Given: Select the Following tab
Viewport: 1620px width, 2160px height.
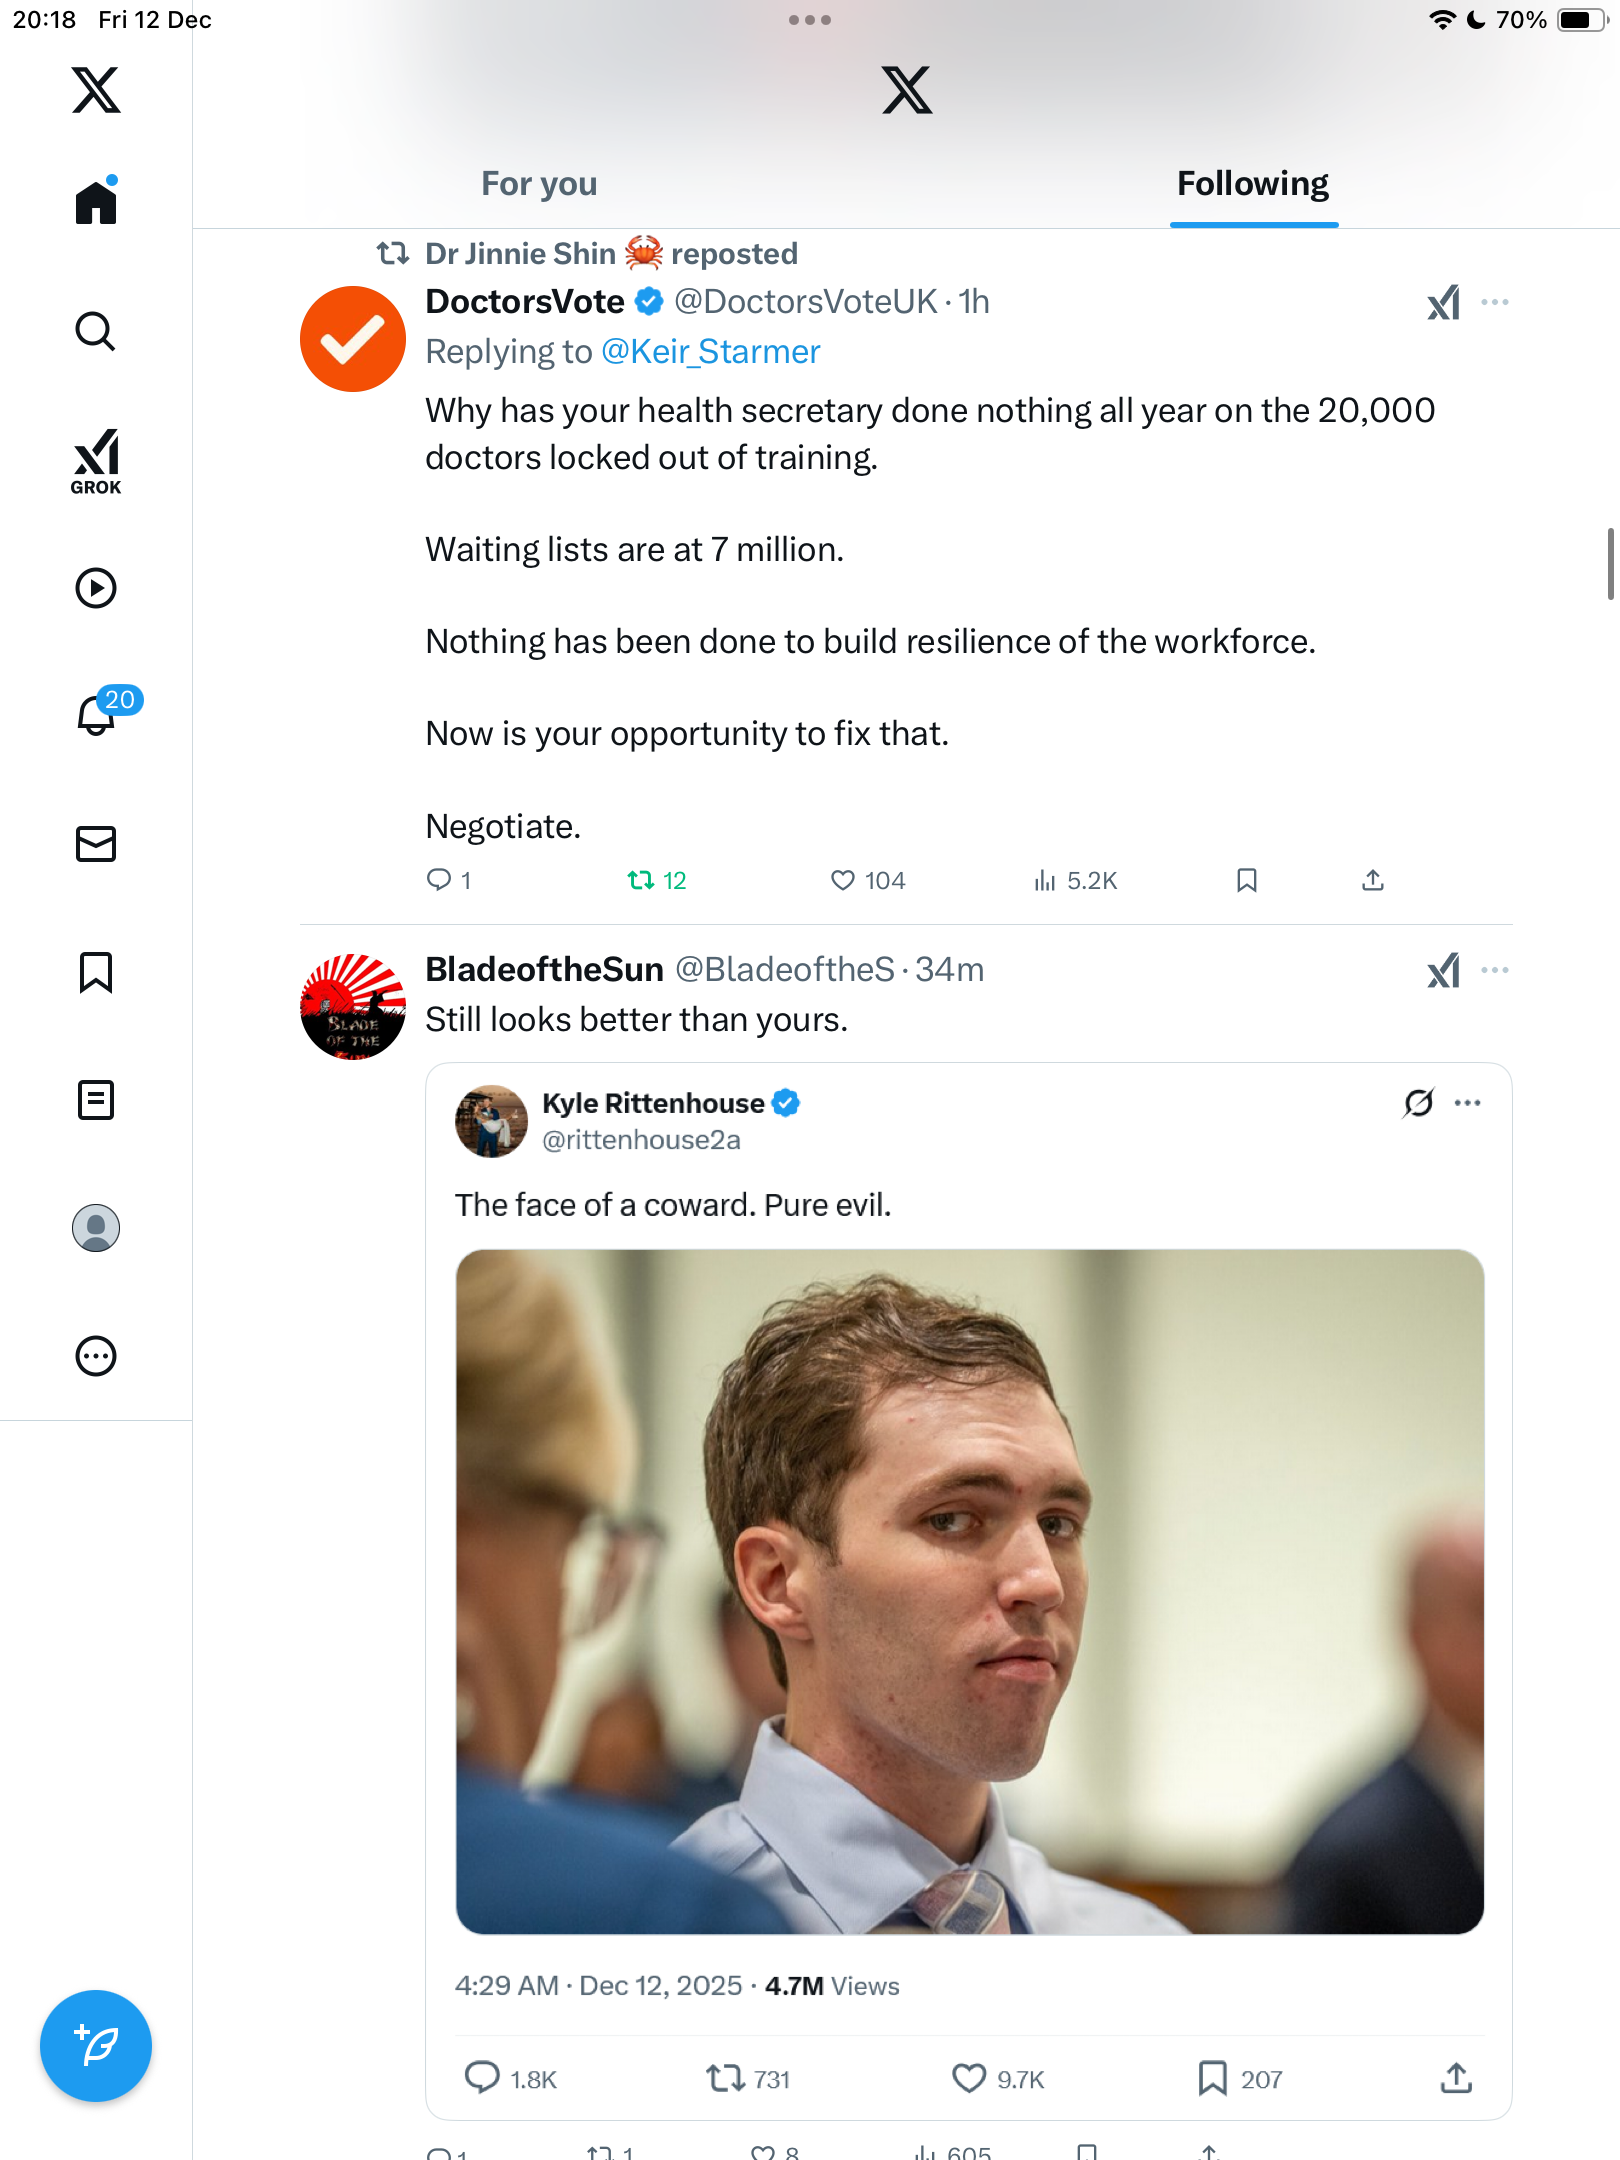Looking at the screenshot, I should (x=1253, y=184).
